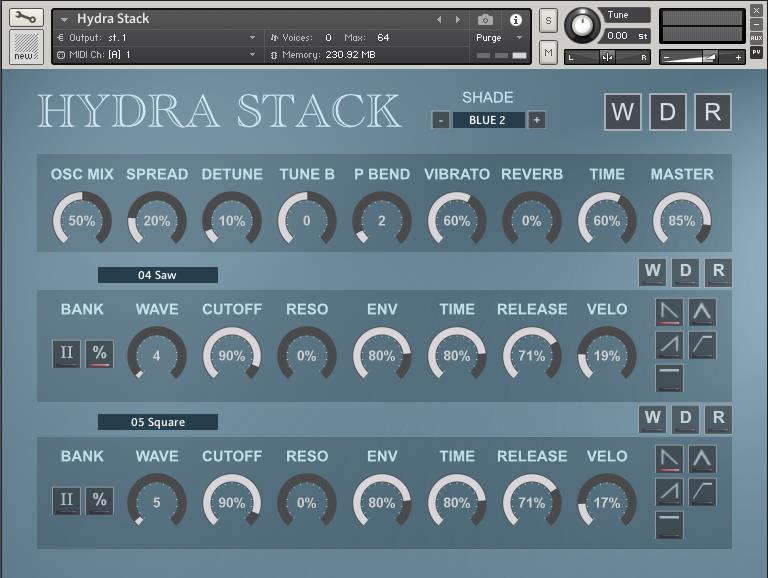The width and height of the screenshot is (768, 578).
Task: Open the BLUE 2 shade selector
Action: tap(488, 120)
